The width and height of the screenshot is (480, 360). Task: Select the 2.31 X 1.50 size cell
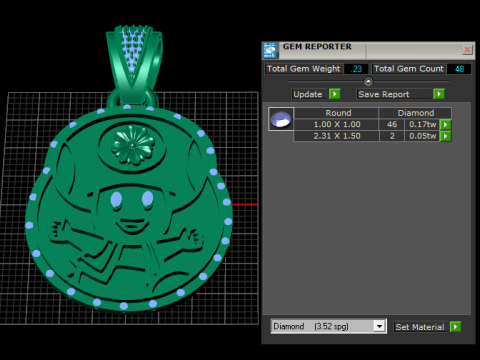pos(337,136)
